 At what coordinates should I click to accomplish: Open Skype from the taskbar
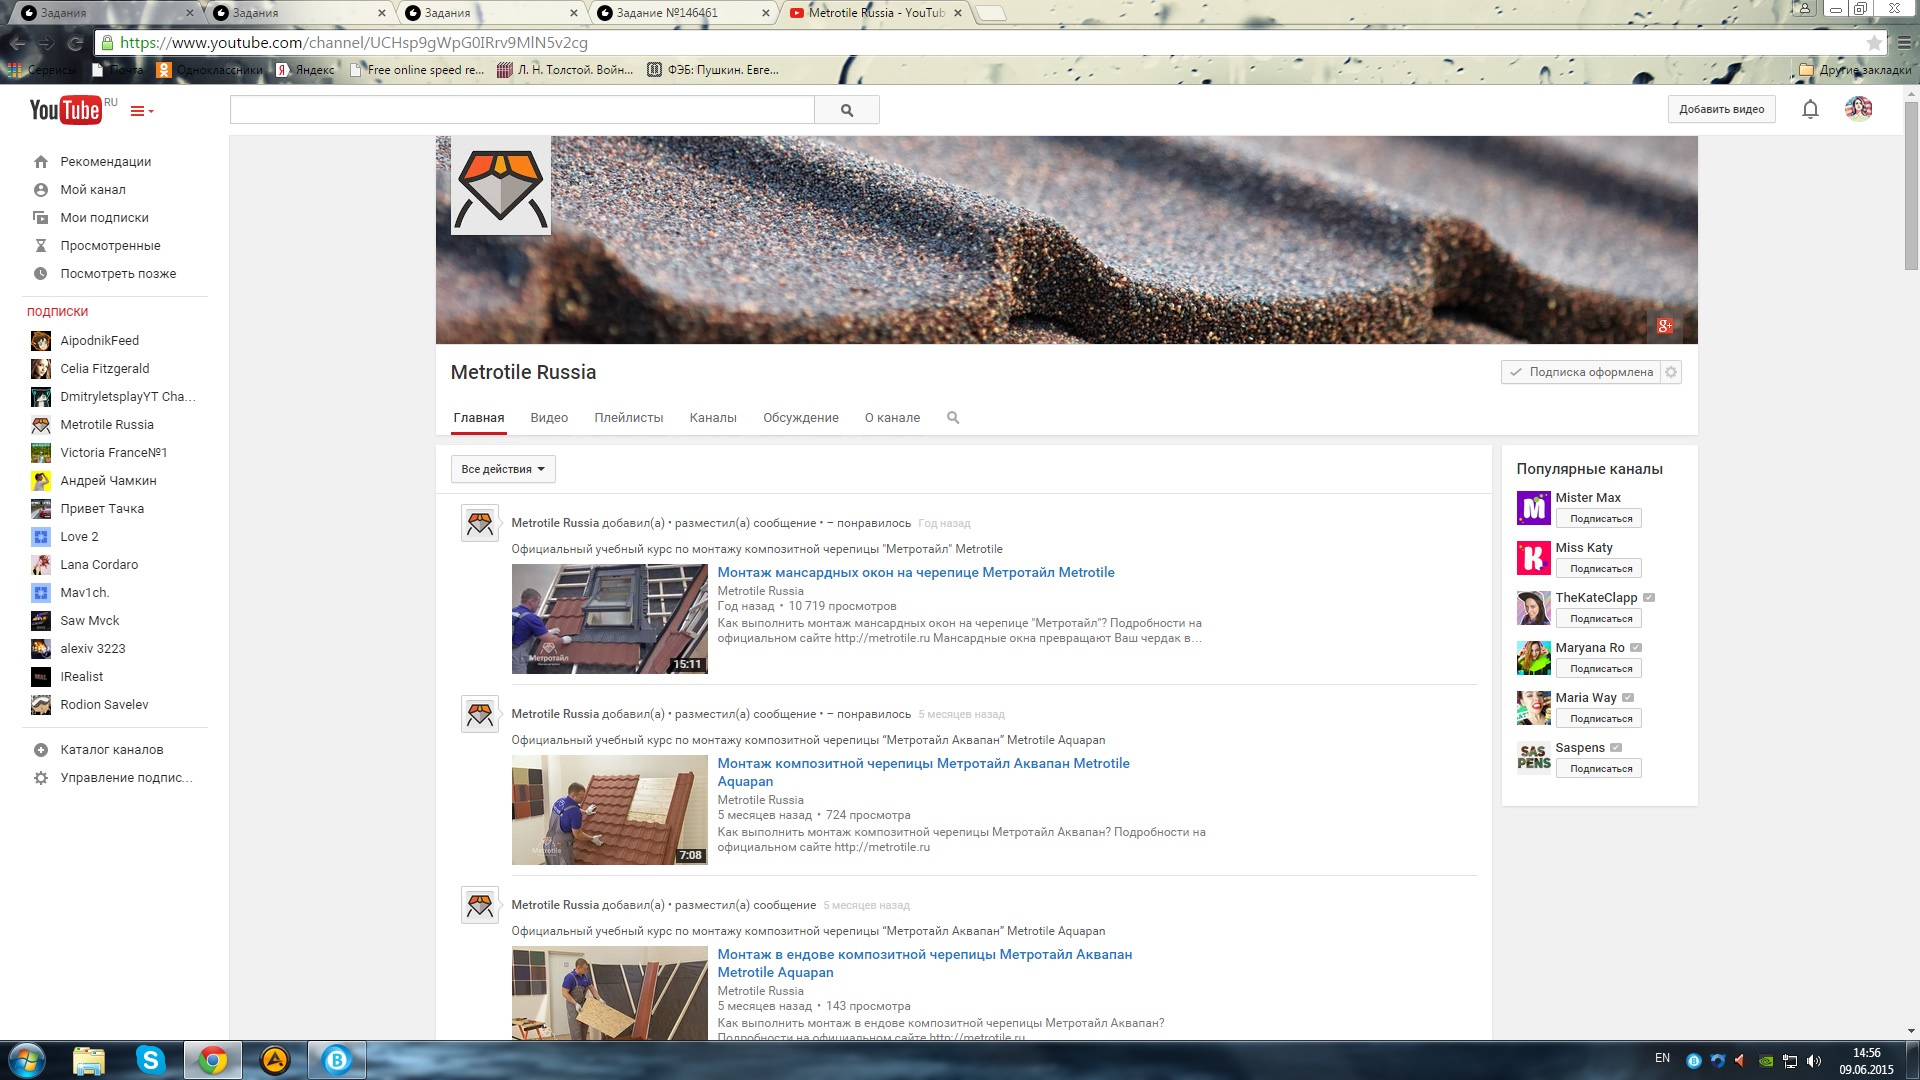(150, 1060)
